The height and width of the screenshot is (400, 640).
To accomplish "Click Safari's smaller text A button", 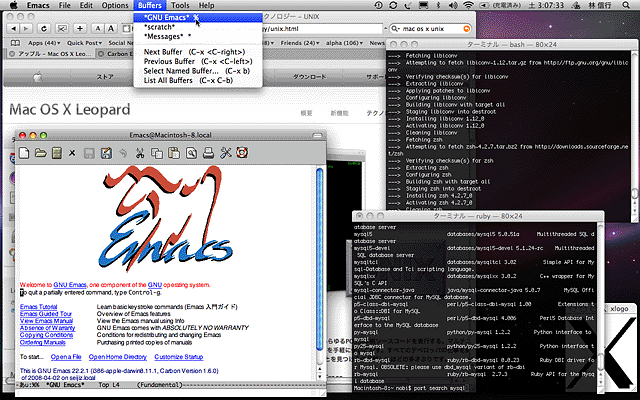I will (x=98, y=29).
